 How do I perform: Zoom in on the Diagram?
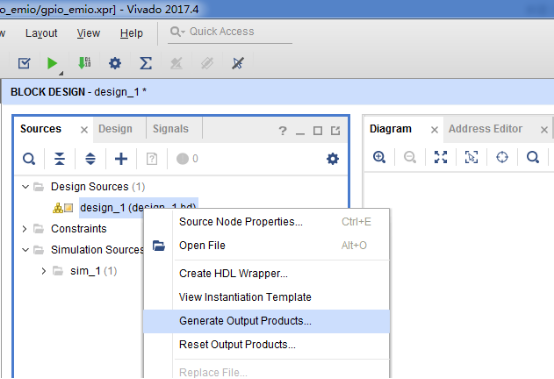[x=379, y=157]
